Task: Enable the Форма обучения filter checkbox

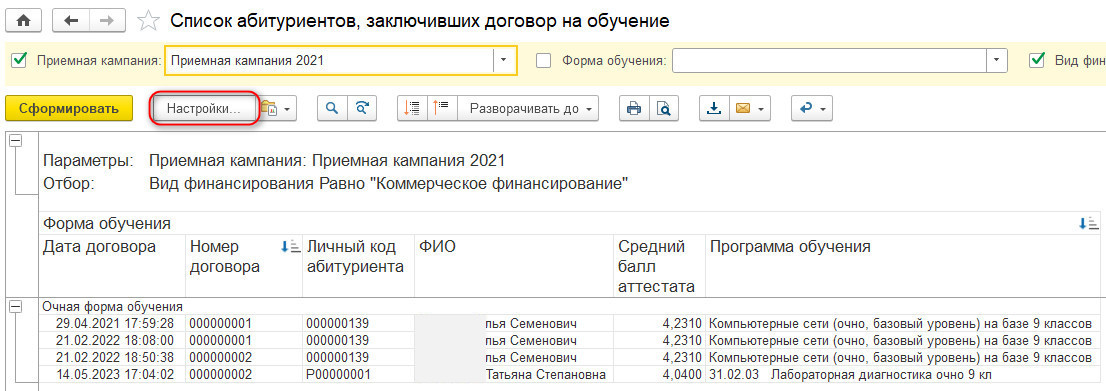Action: tap(543, 61)
